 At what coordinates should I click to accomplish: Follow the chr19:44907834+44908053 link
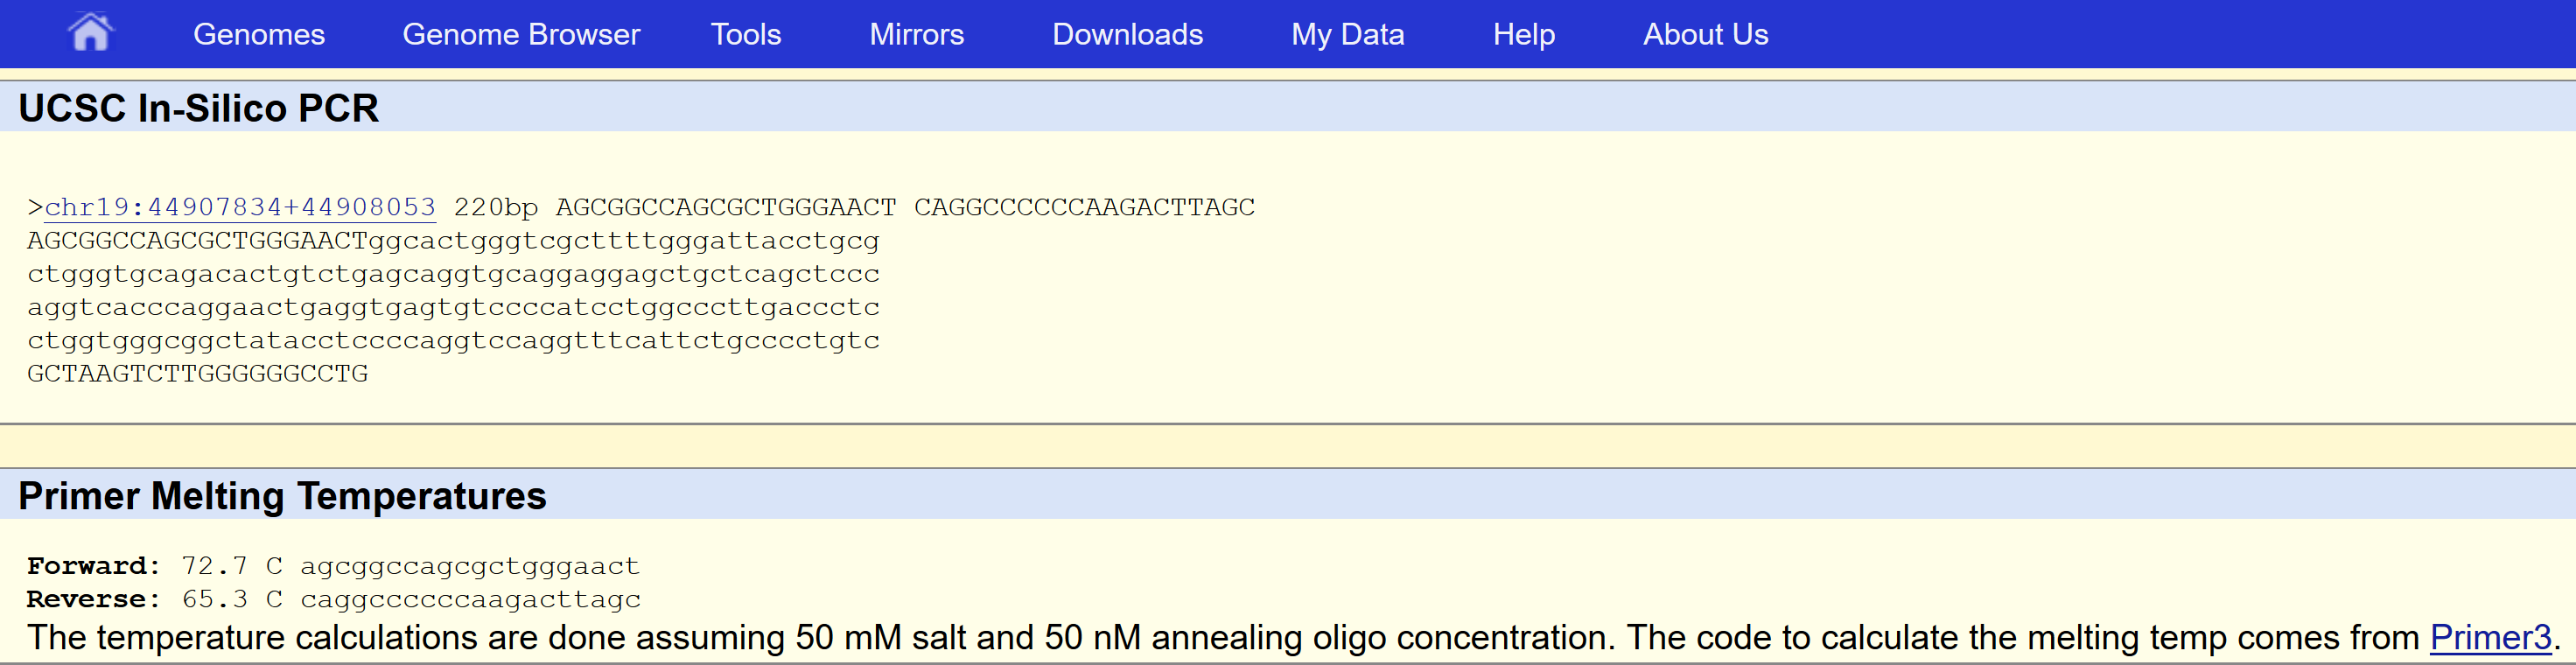click(x=241, y=207)
